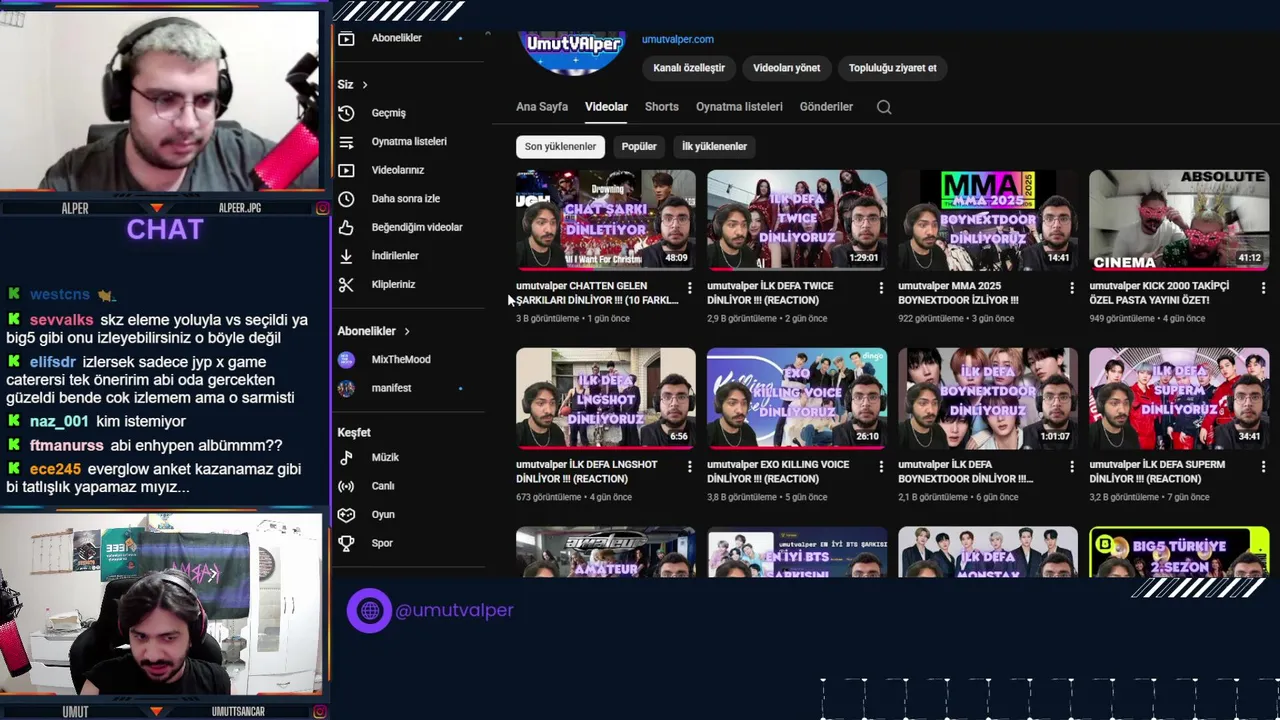Open KICK 2000 TAKİPÇİ ÖZEL PASTA title
Image resolution: width=1280 pixels, height=720 pixels.
pos(1159,293)
